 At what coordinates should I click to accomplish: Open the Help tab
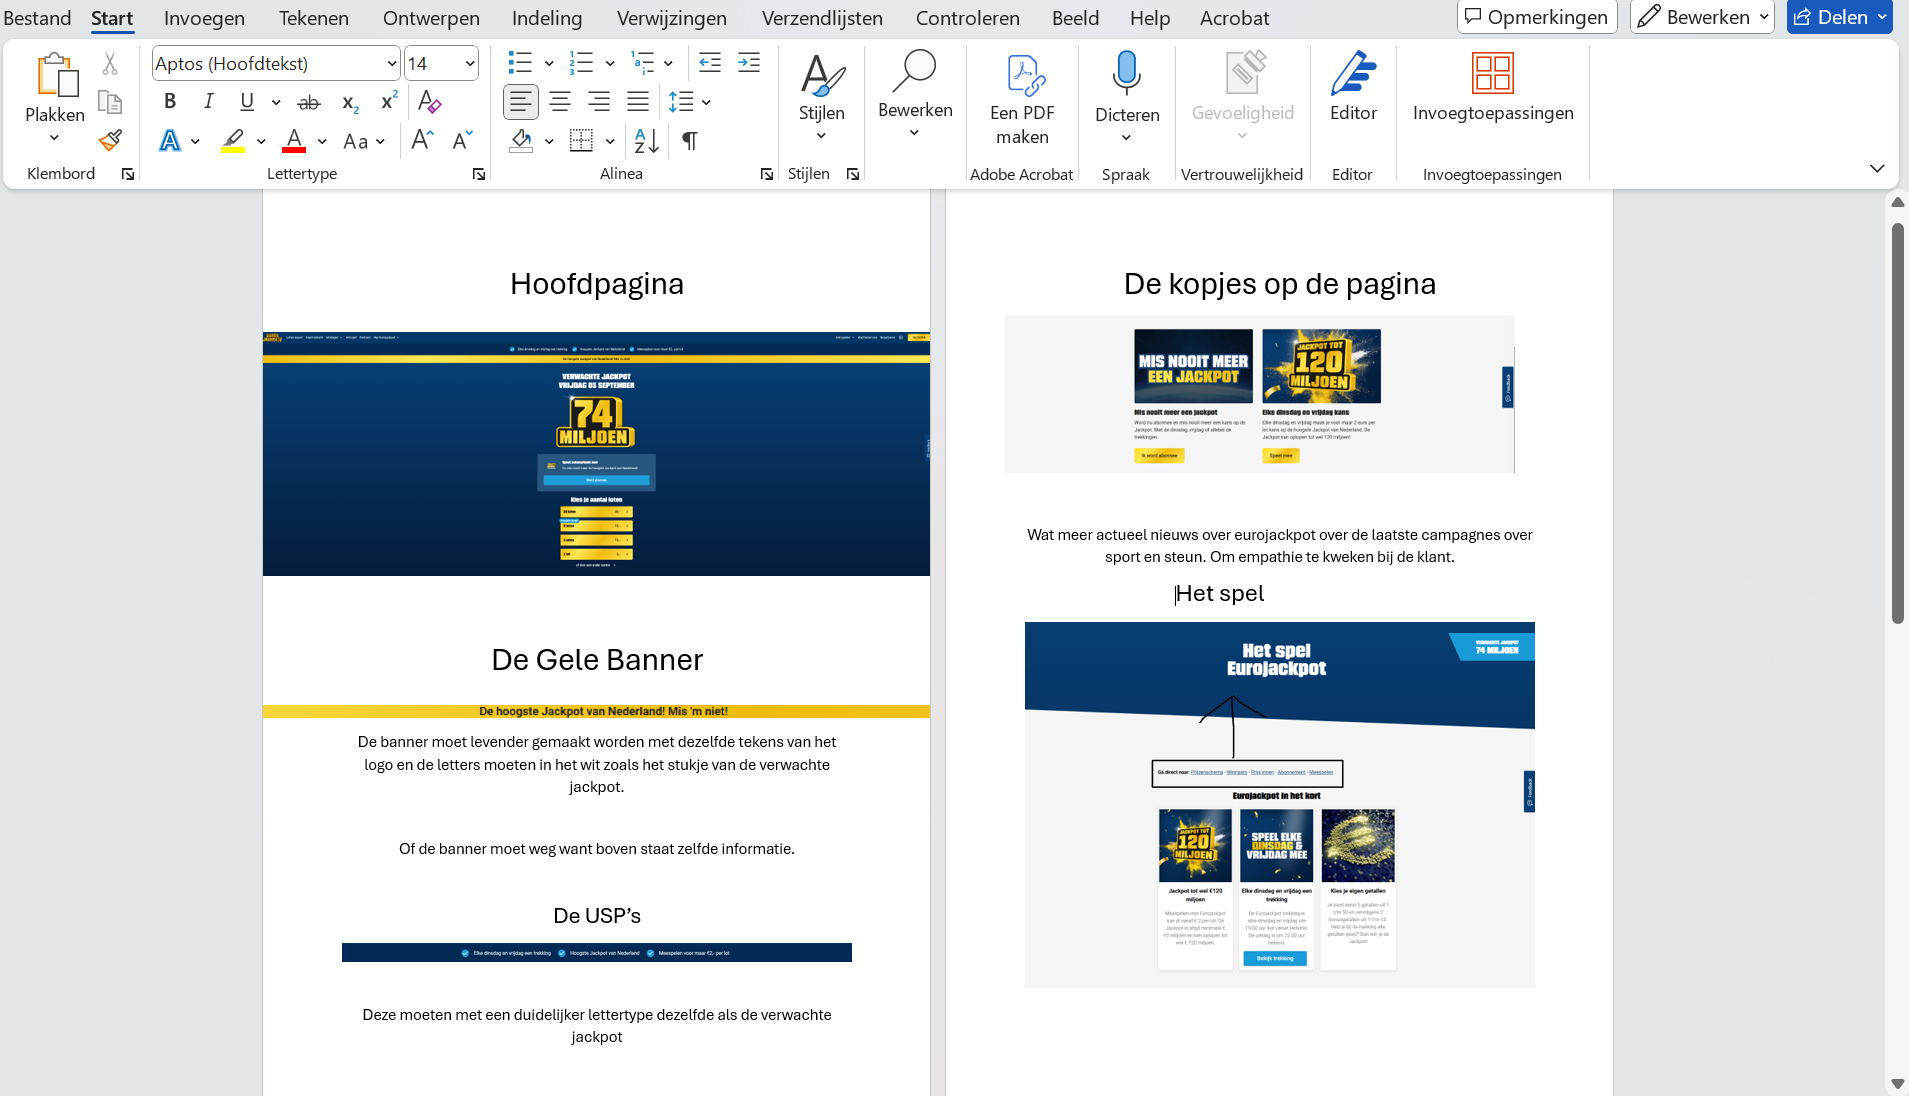(1150, 18)
